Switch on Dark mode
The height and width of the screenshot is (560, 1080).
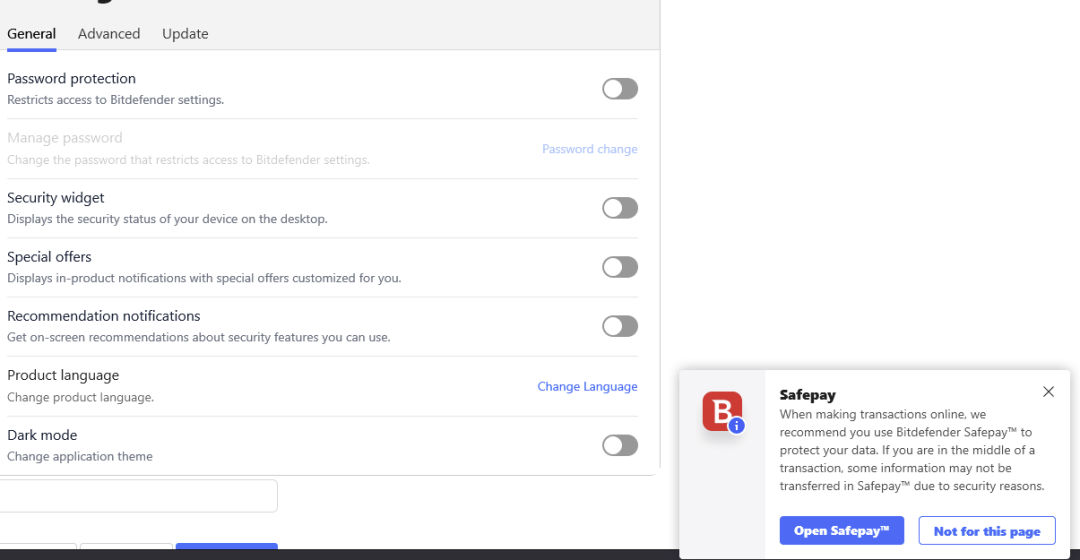(620, 446)
